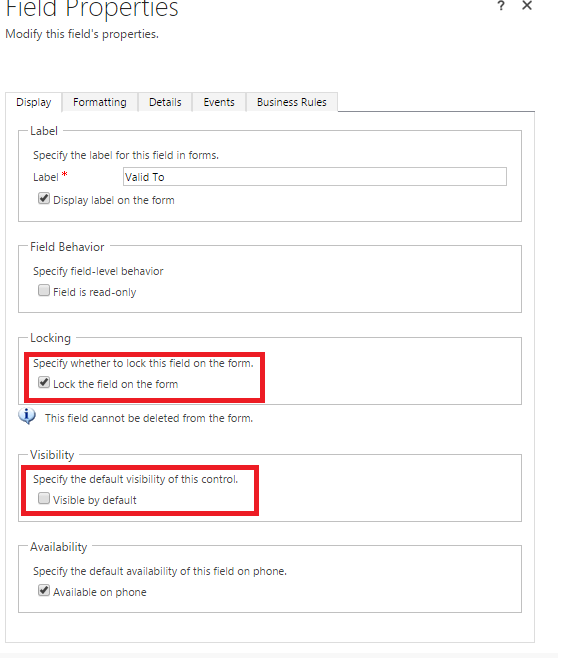Click the Valid To label input field

[315, 177]
